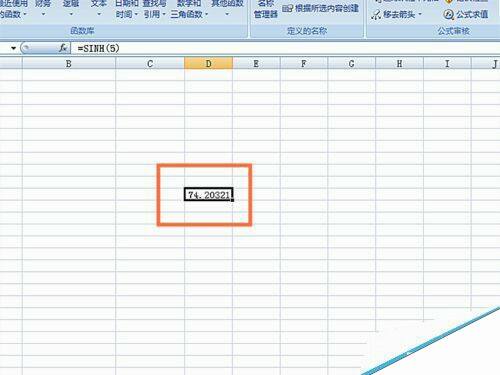Open the 日期和时间 functions dropdown
Viewport: 500px width, 375px height.
tap(127, 9)
